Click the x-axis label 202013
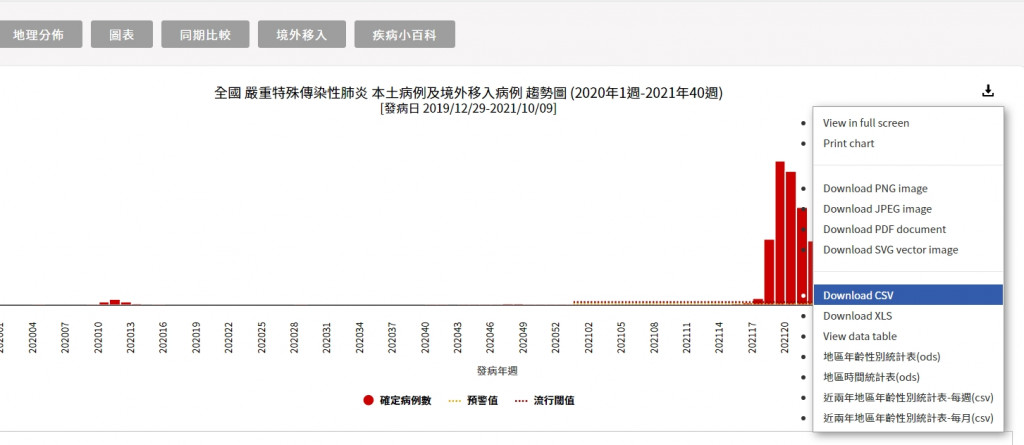 (x=131, y=337)
